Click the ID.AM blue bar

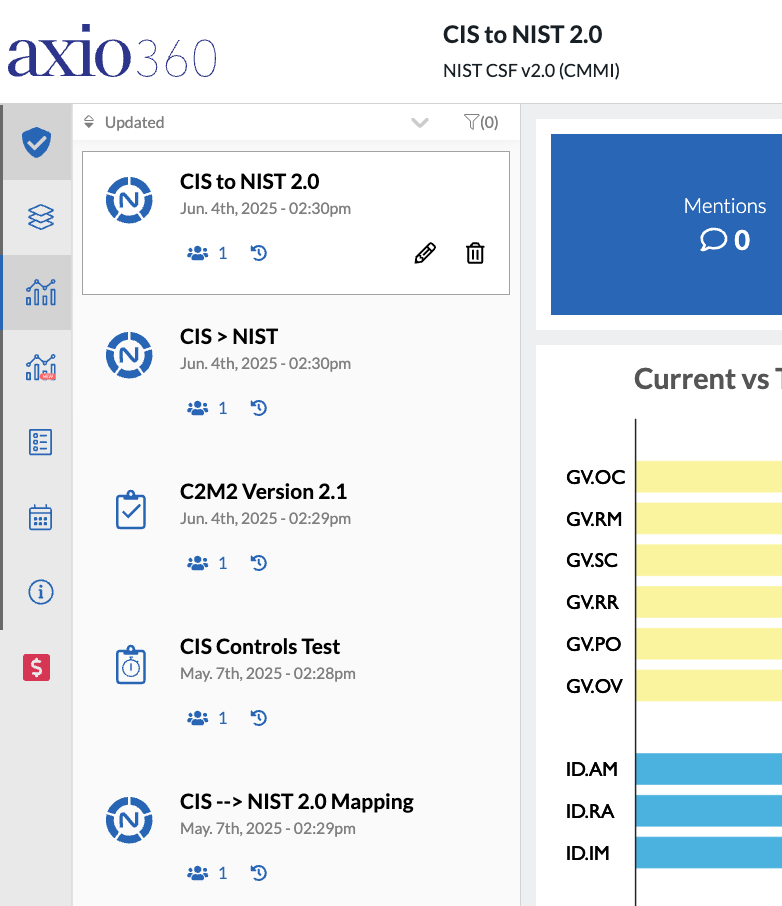coord(709,769)
